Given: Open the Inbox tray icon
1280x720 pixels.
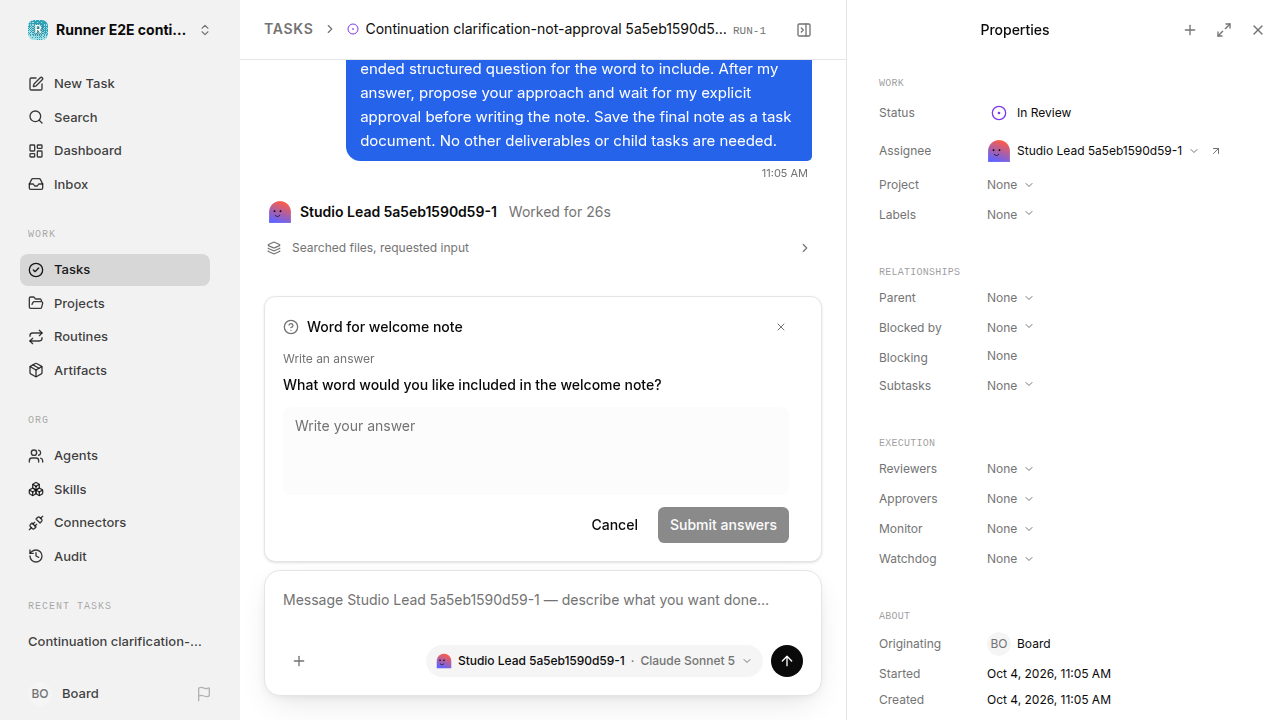Looking at the screenshot, I should click(x=36, y=185).
